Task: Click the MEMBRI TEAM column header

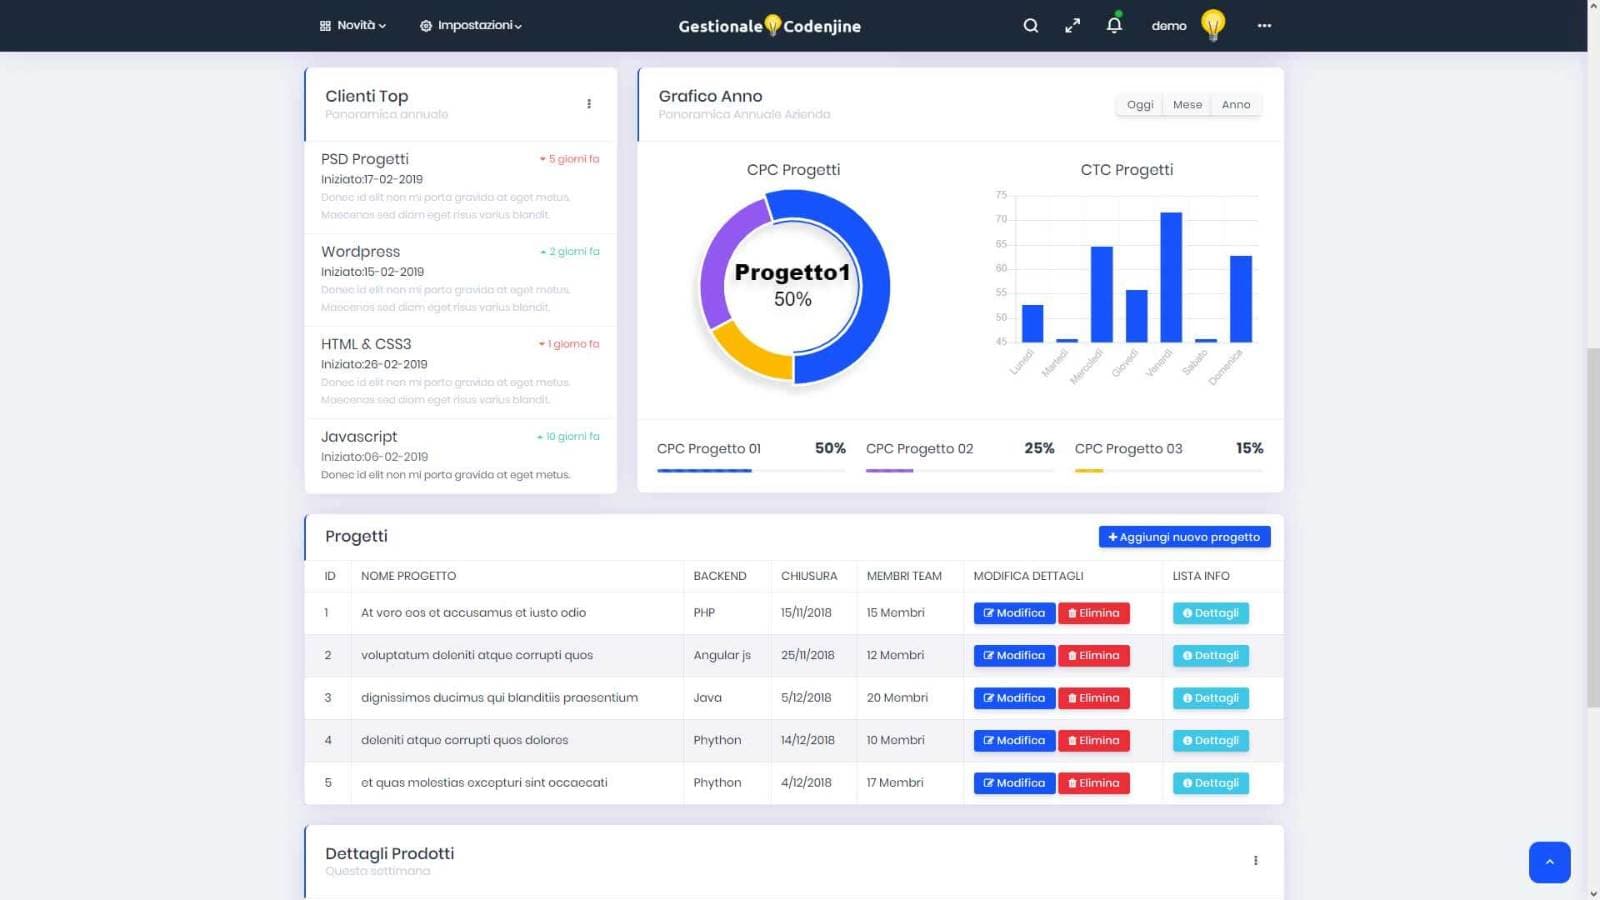Action: 904,576
